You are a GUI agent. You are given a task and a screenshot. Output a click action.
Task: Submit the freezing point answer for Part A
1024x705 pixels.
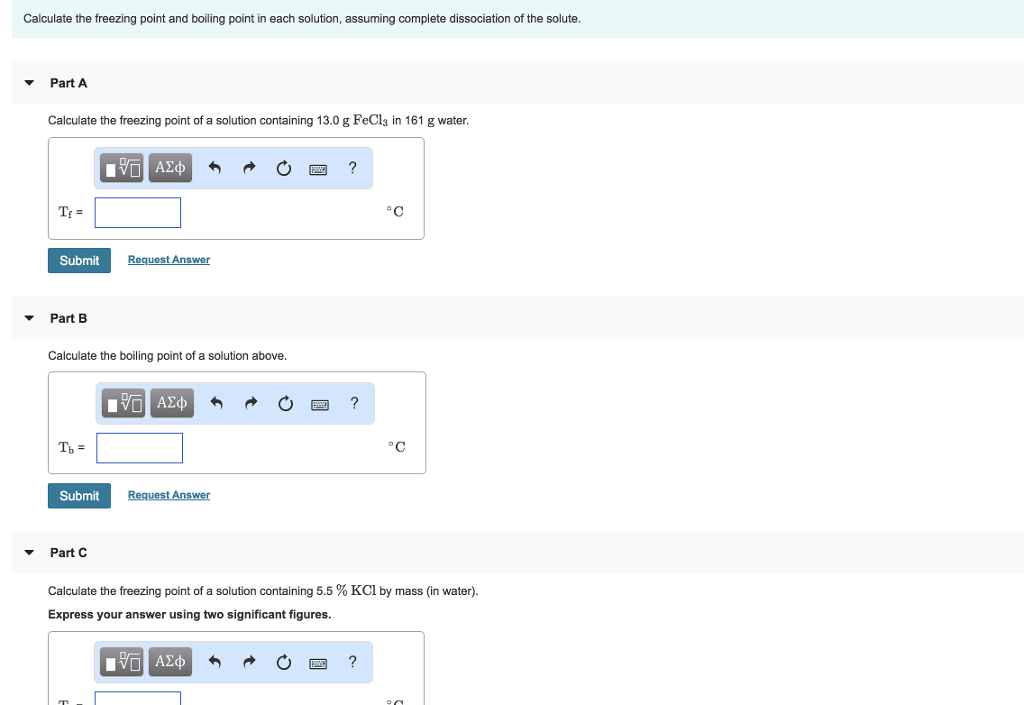(x=79, y=260)
